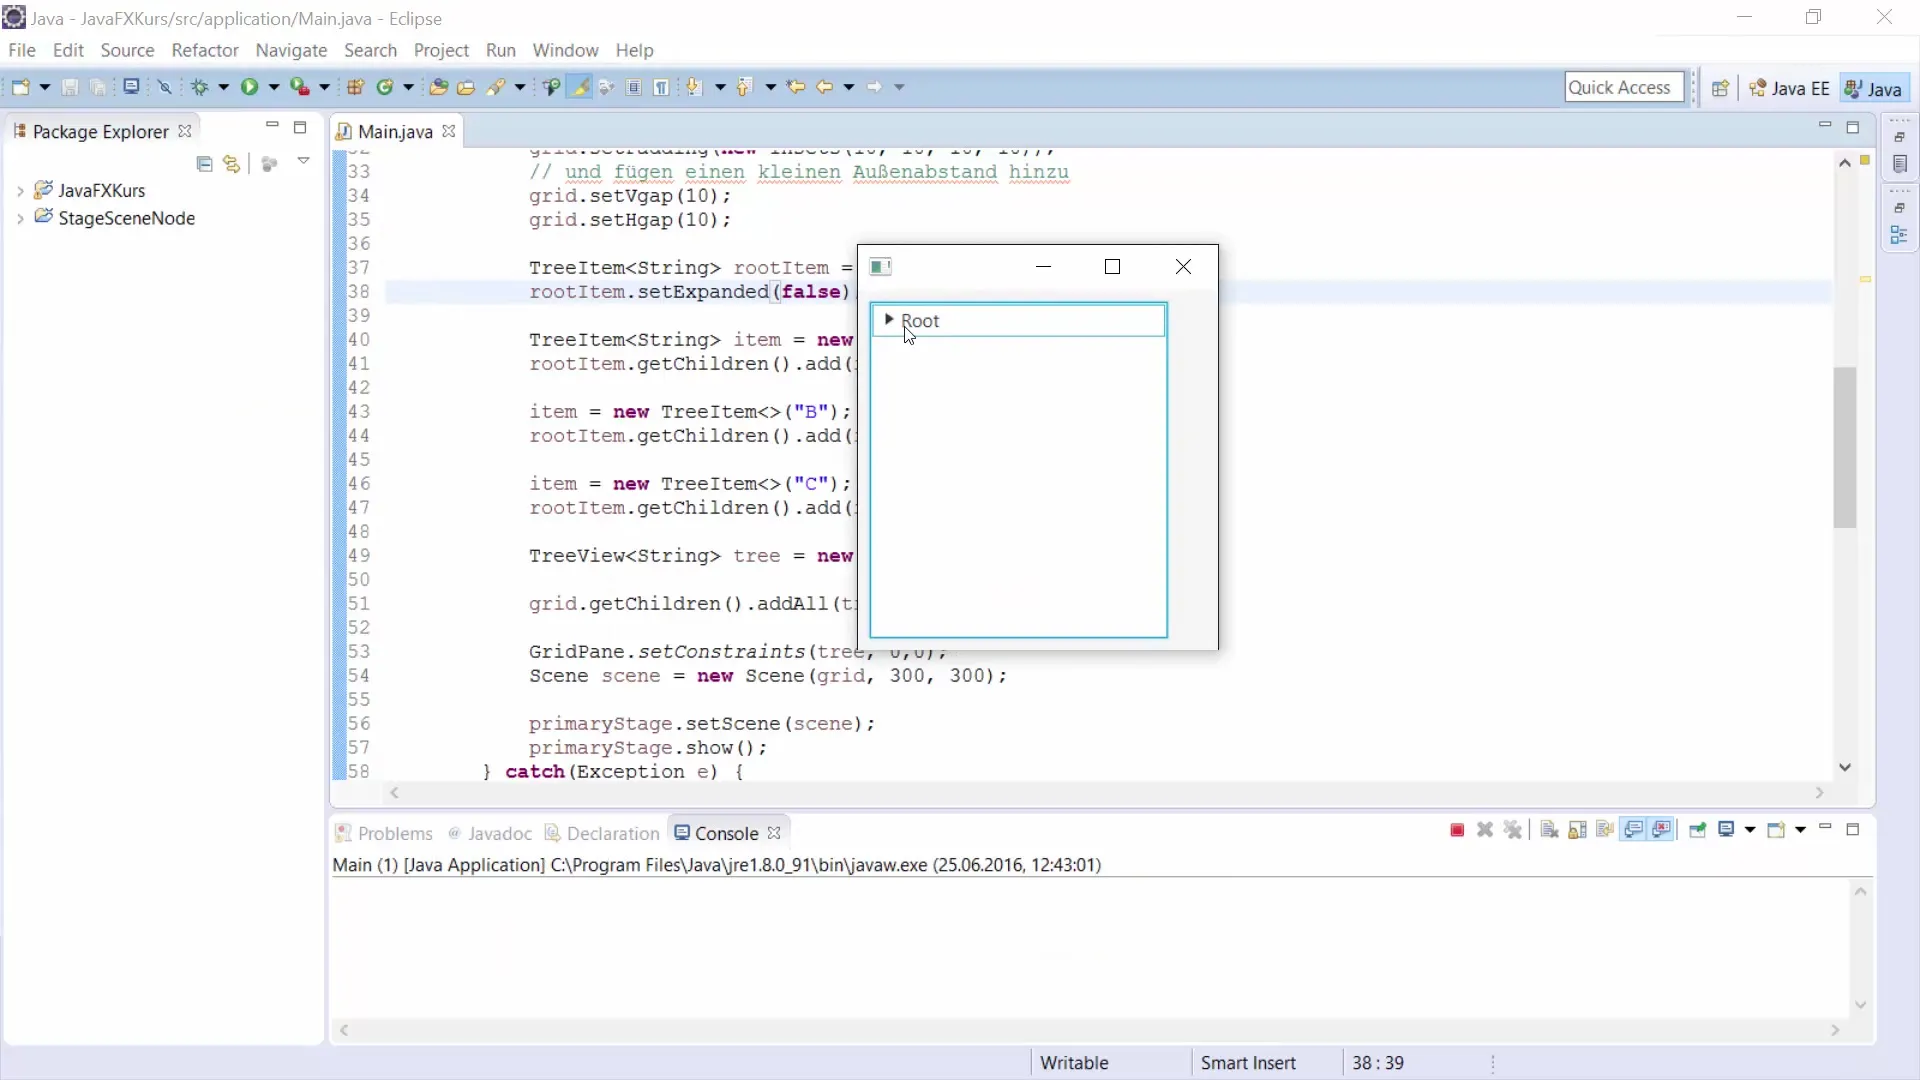Switch to the Javadoc tab
This screenshot has width=1920, height=1080.
coord(490,833)
